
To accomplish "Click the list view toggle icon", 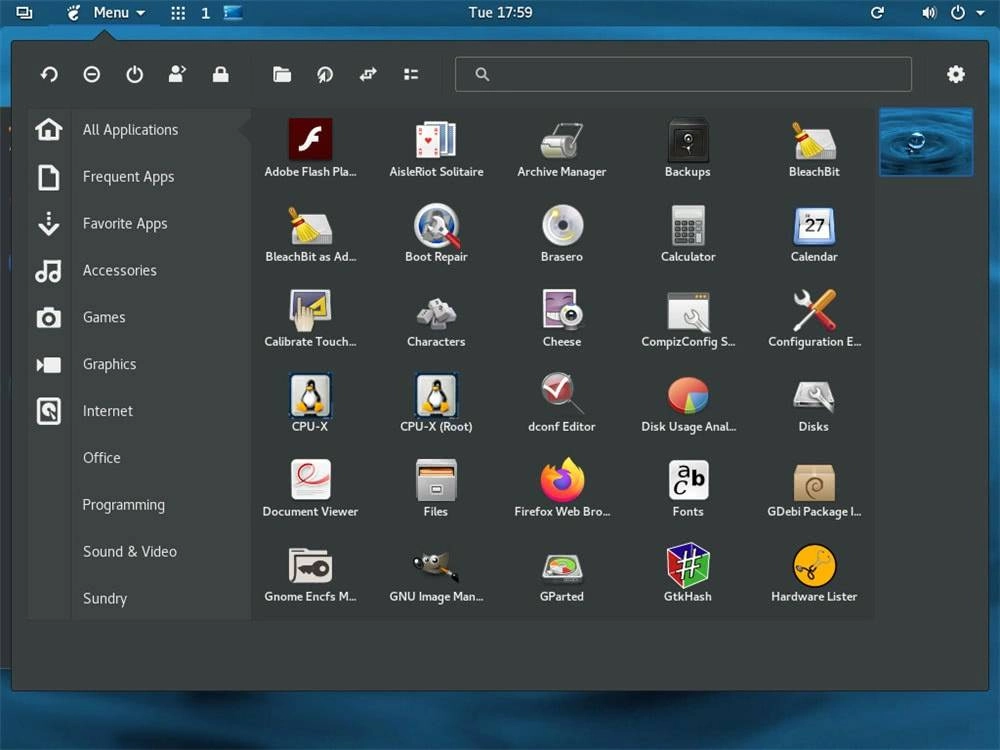I will click(411, 75).
